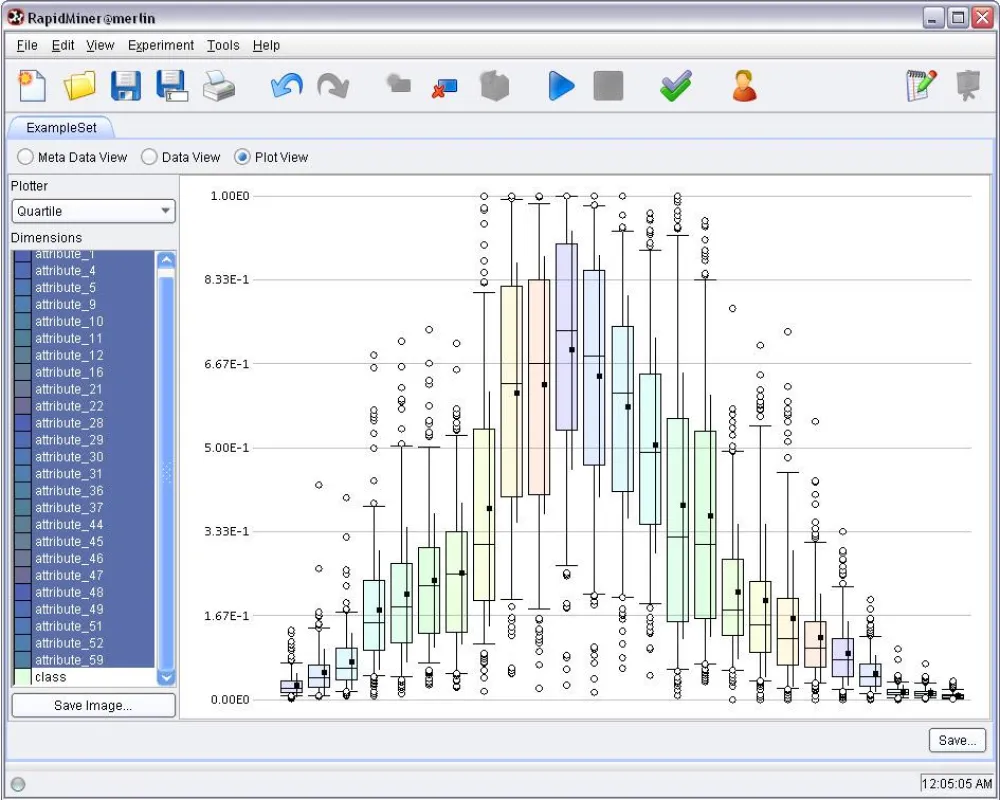Click the gray Redo arrow
The image size is (1000, 800).
click(333, 85)
